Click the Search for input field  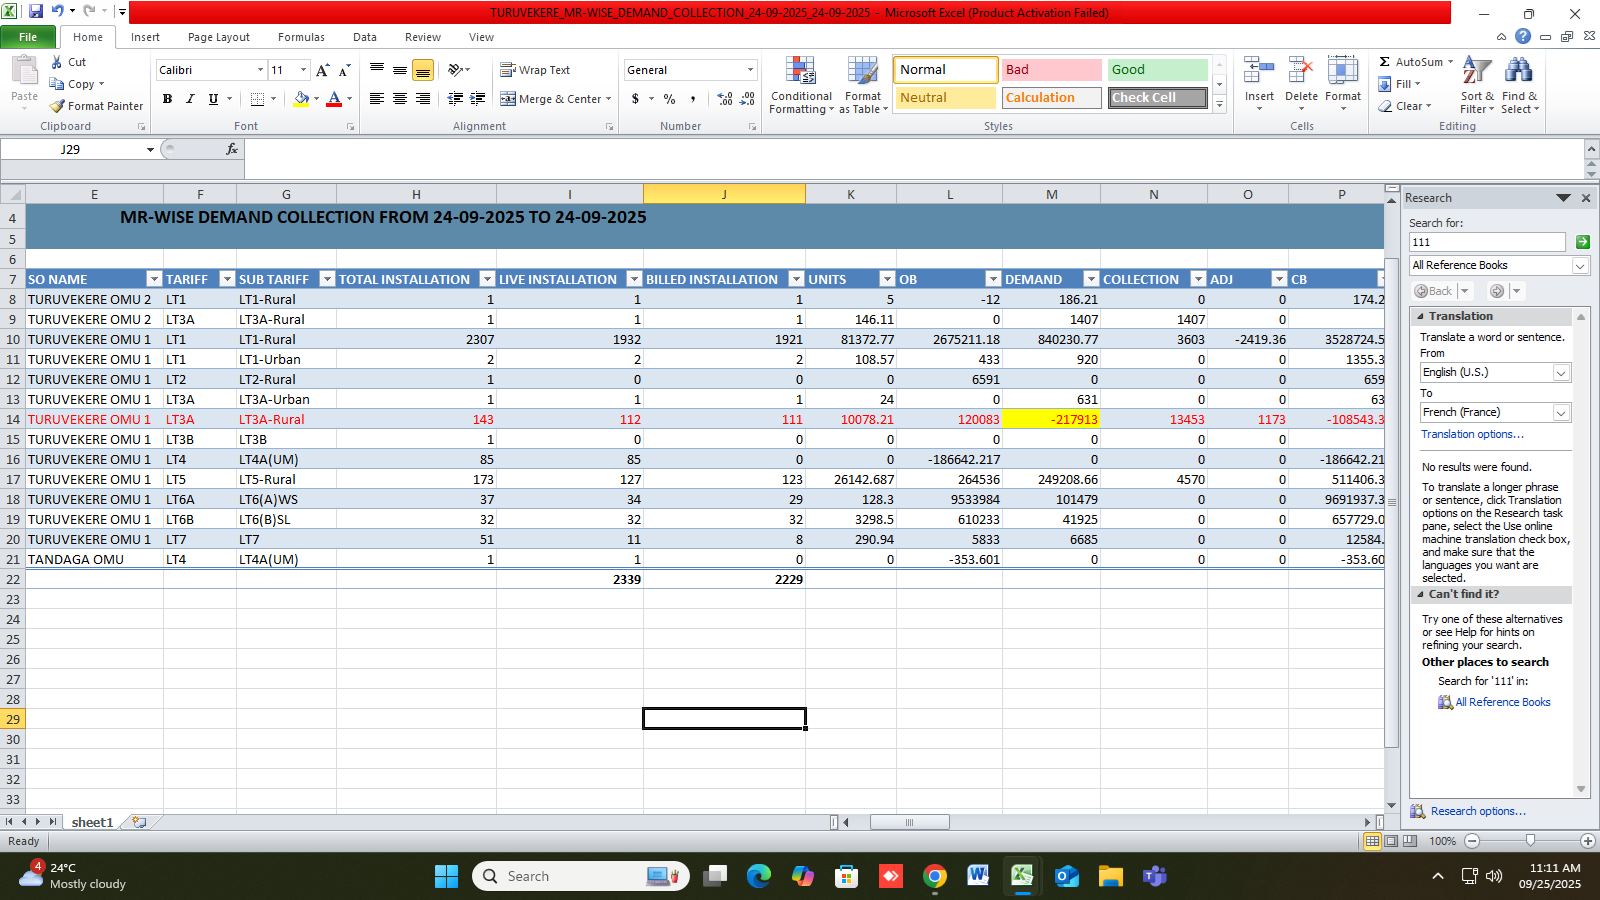point(1486,242)
